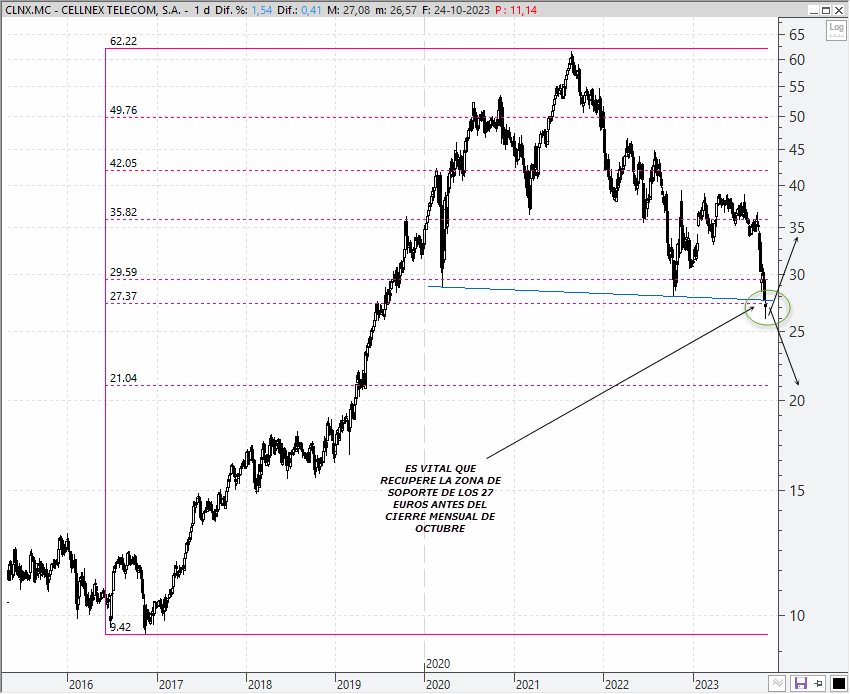Click the 29.59 Fibonacci level label
850x694 pixels.
click(123, 272)
